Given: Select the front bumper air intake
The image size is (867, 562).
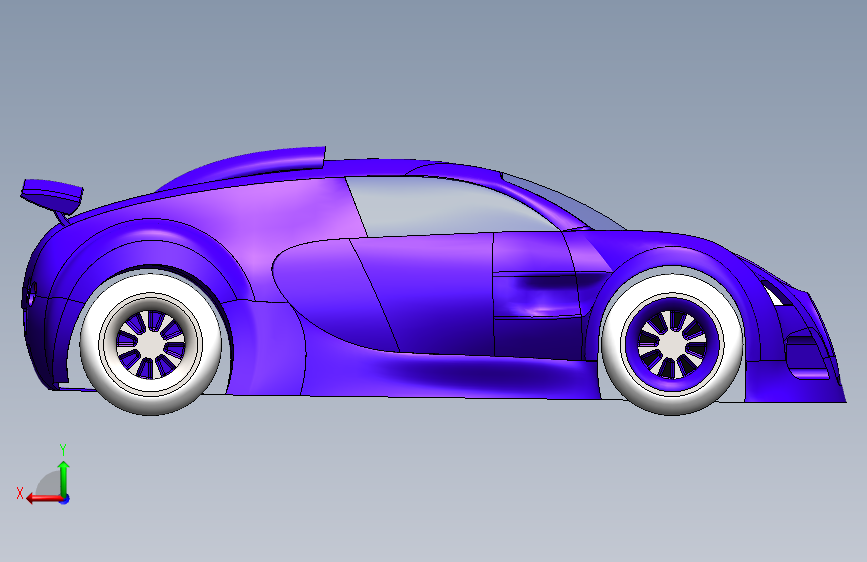Looking at the screenshot, I should 806,357.
